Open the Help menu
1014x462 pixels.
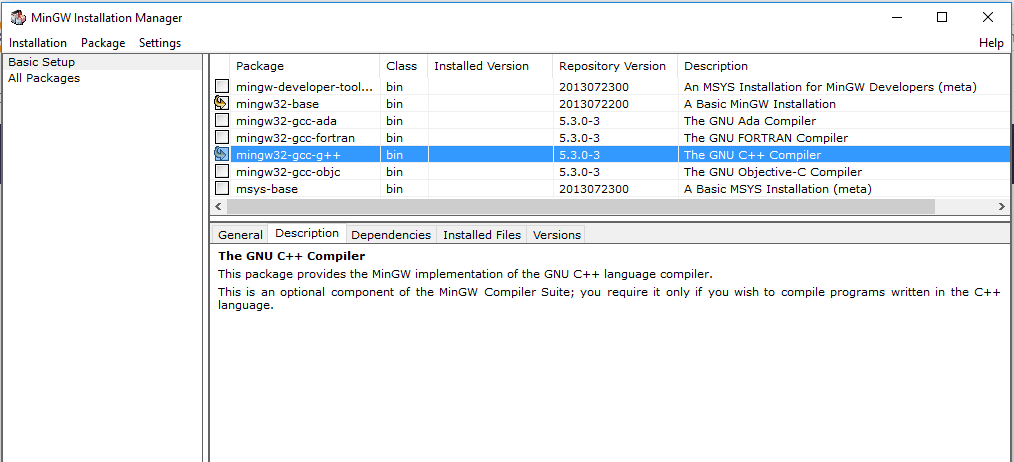pyautogui.click(x=991, y=43)
